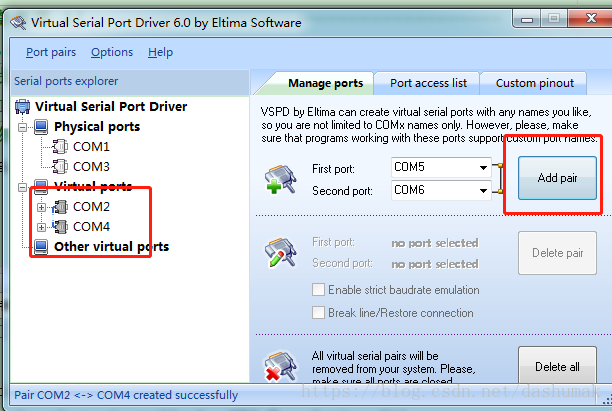The height and width of the screenshot is (411, 612).
Task: Close the Virtual Serial Port Driver window
Action: tap(591, 18)
